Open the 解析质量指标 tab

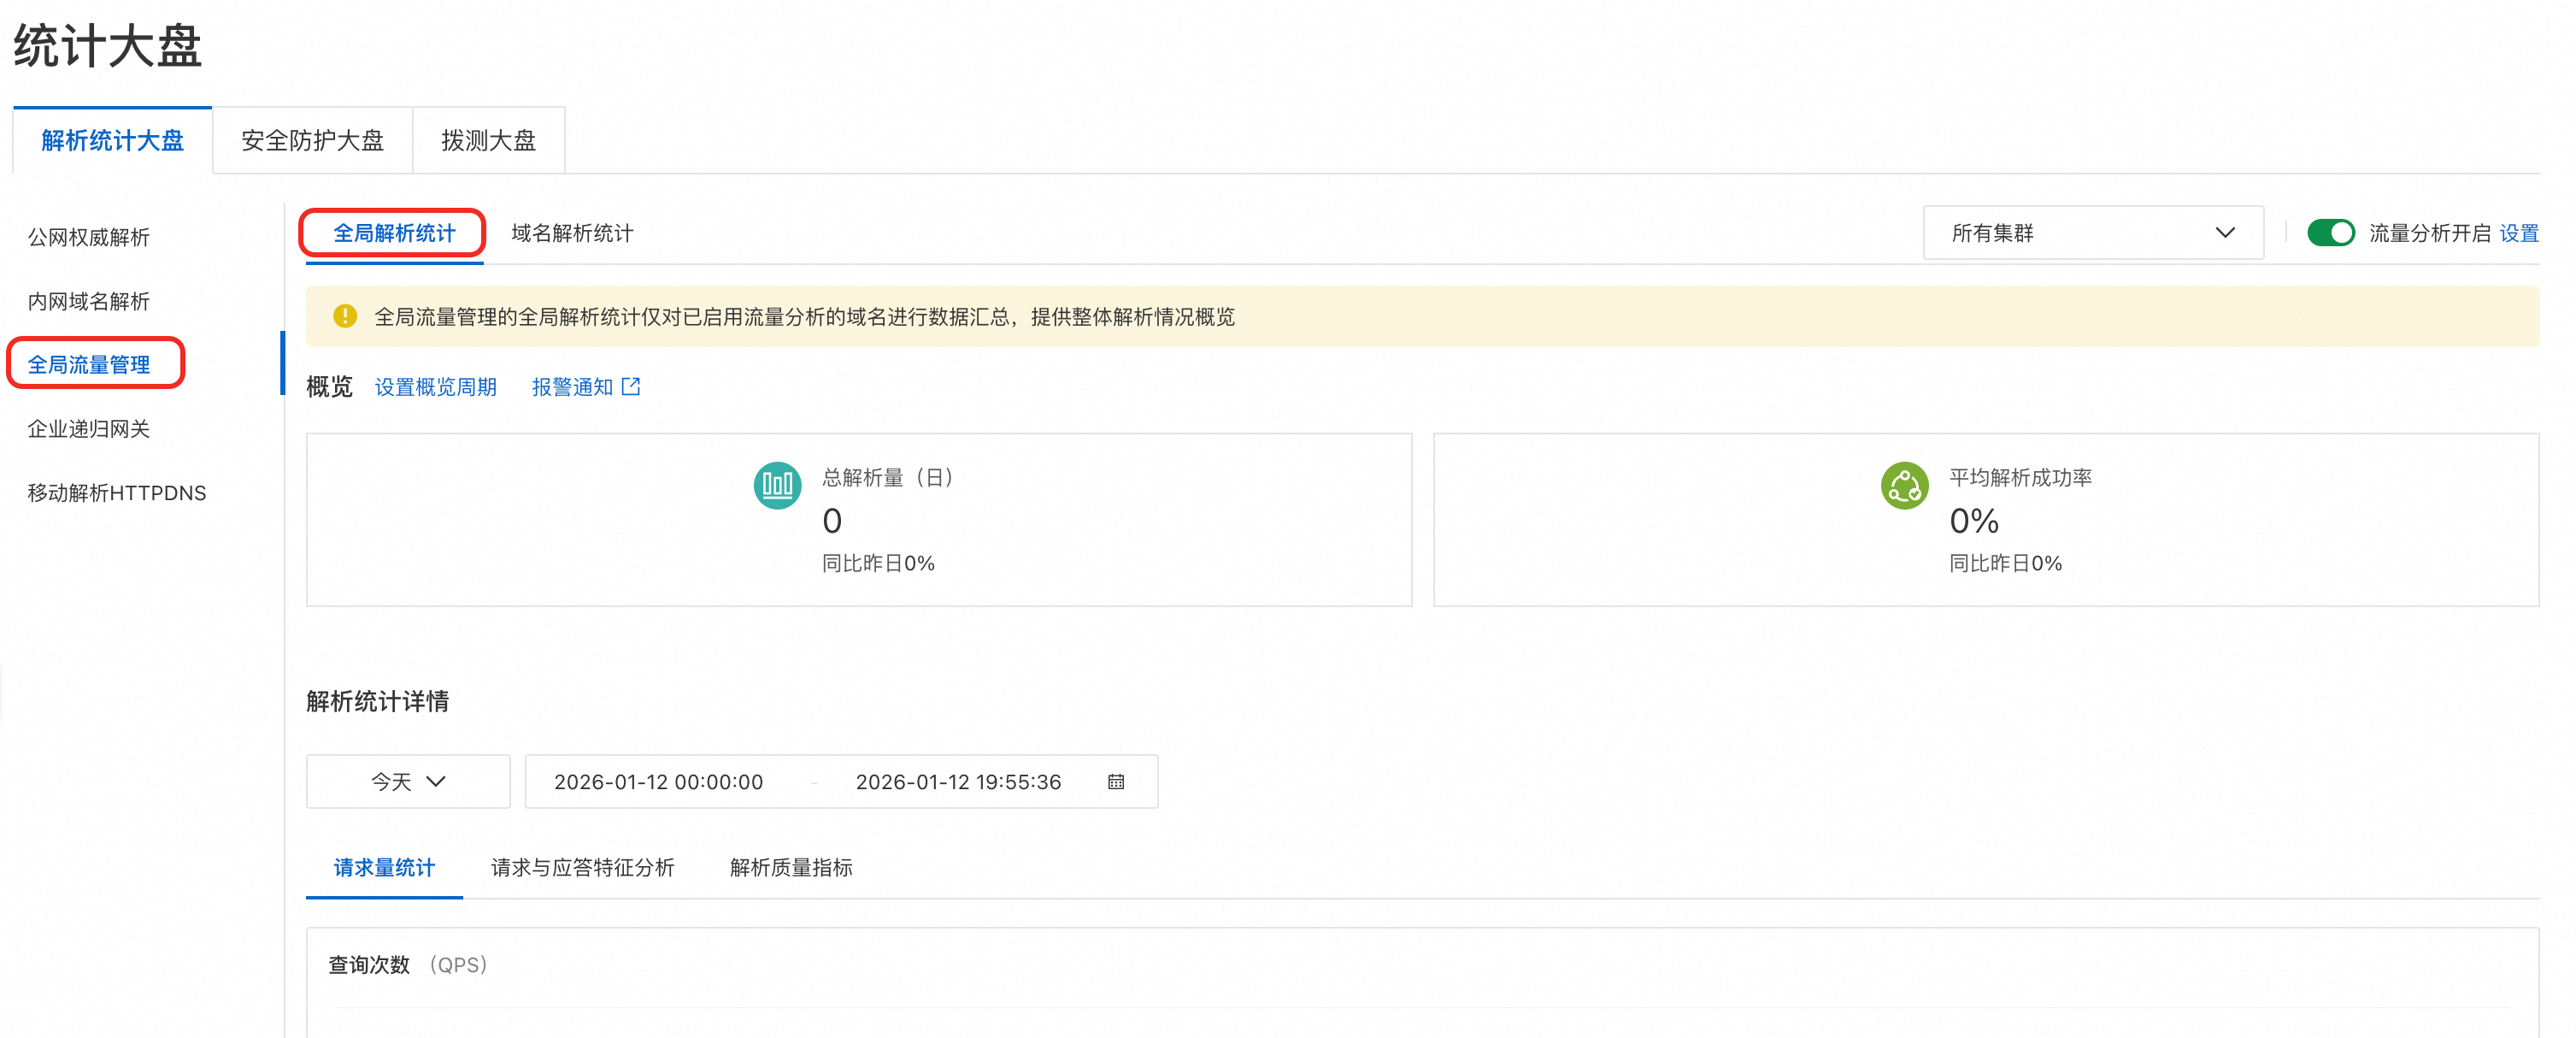[790, 867]
